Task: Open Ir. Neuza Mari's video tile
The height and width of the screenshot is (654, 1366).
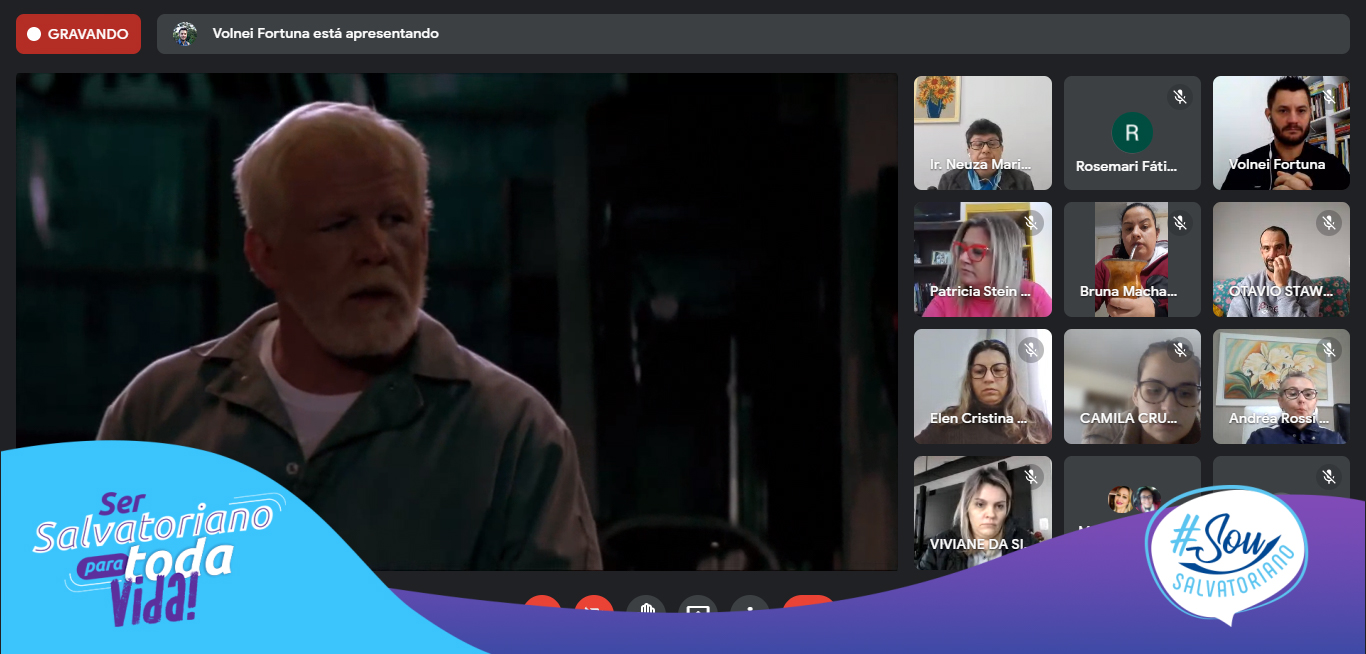Action: (x=983, y=133)
